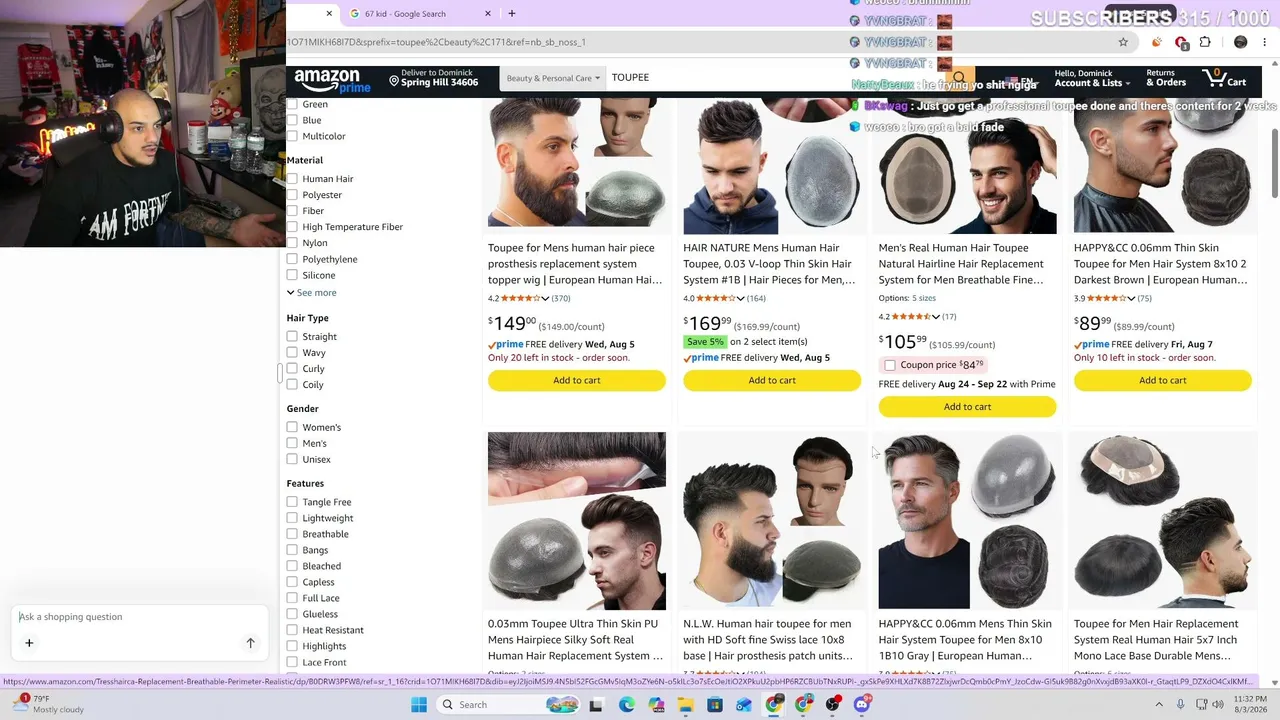Expand See more under Material
Screen dimensions: 1280x720
[312, 293]
